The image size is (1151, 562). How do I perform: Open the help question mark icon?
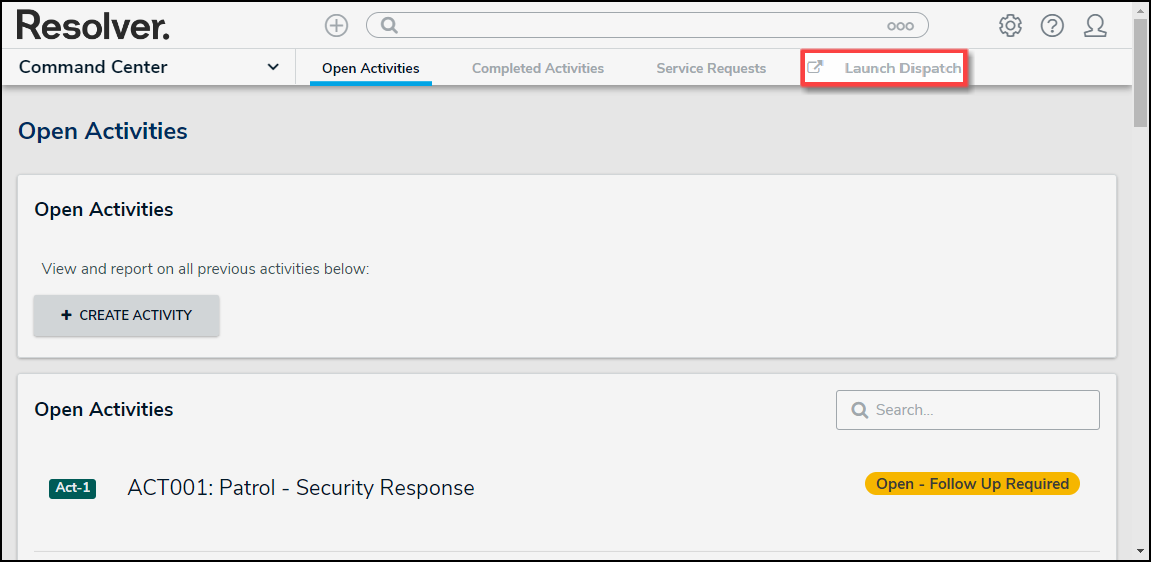[1052, 26]
